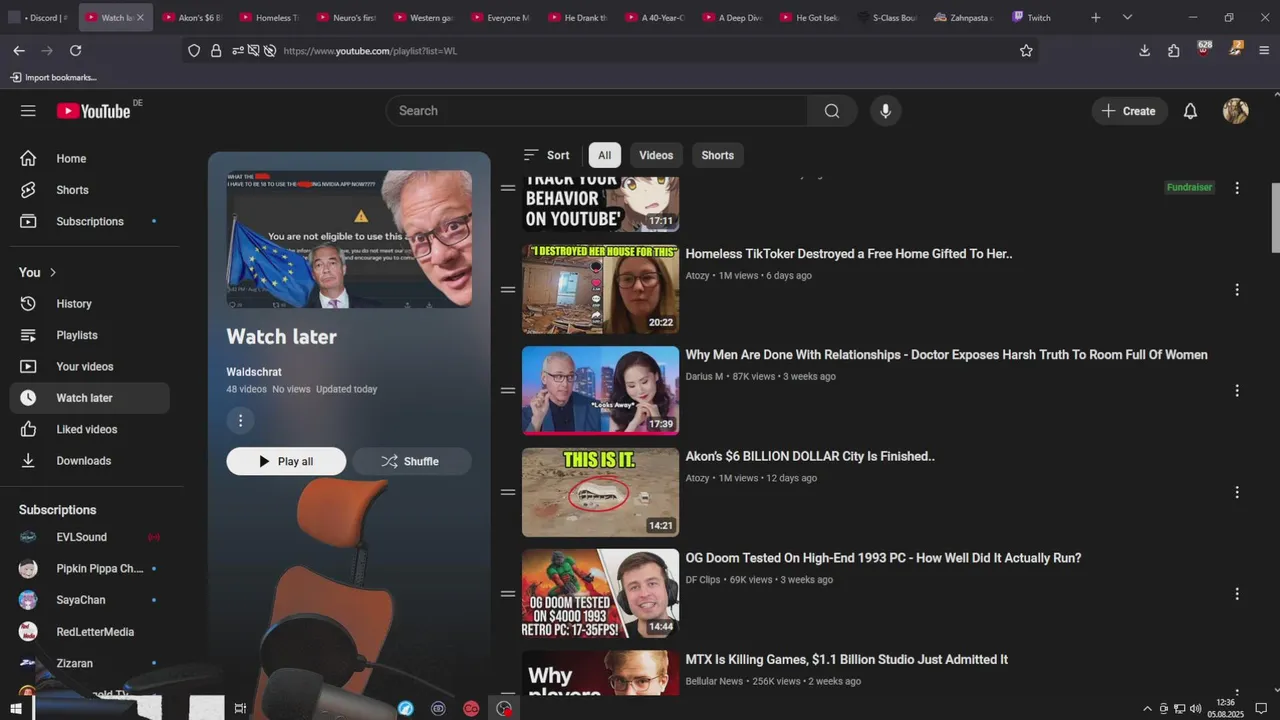The width and height of the screenshot is (1280, 720).
Task: Click the YouTube search input field
Action: click(x=597, y=111)
